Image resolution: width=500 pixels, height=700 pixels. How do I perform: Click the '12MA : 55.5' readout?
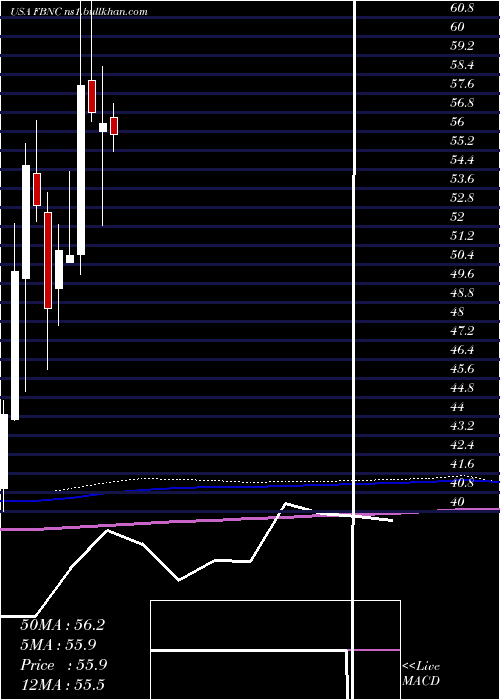point(62,684)
